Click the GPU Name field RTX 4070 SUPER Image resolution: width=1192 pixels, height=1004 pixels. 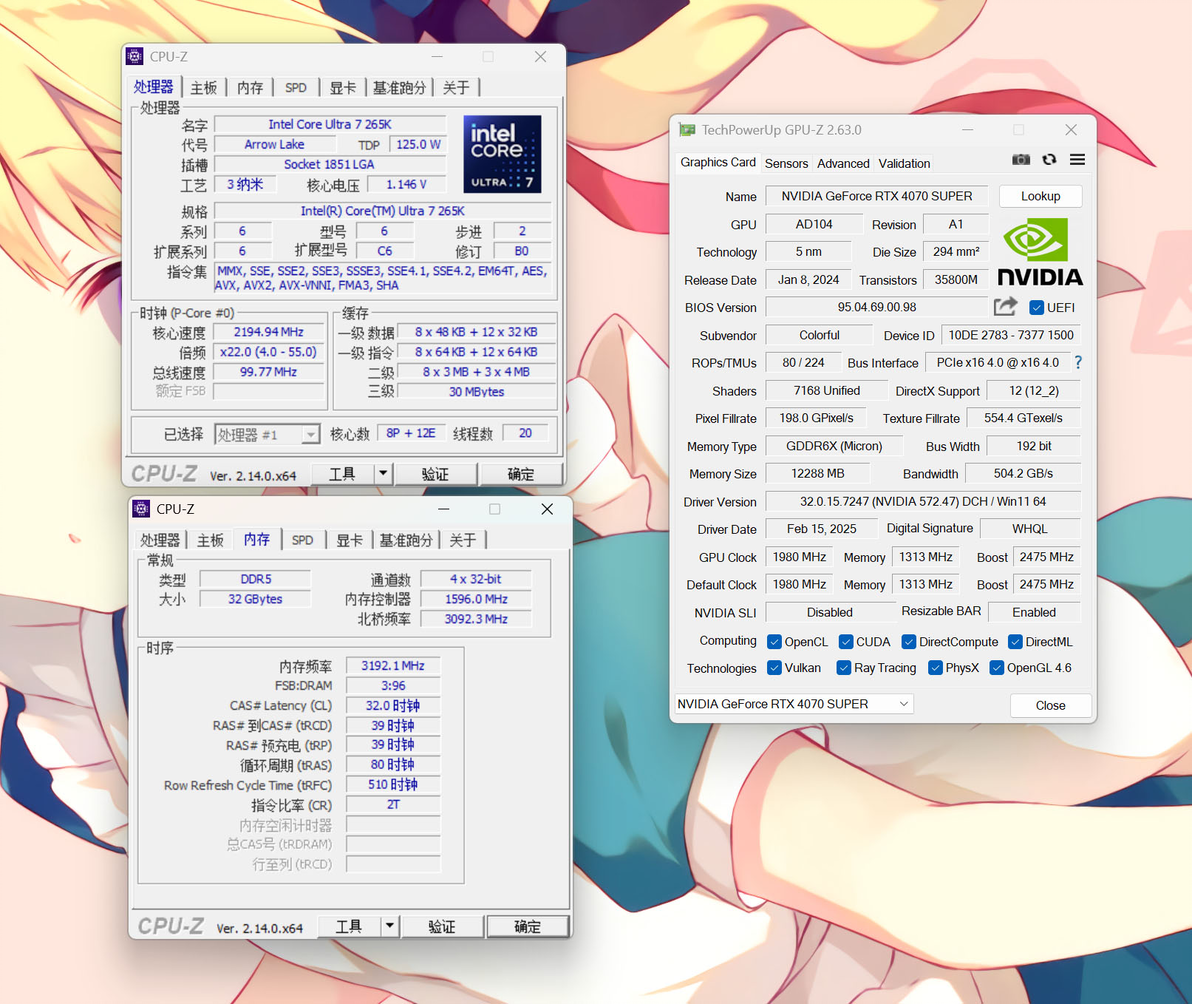tap(877, 196)
